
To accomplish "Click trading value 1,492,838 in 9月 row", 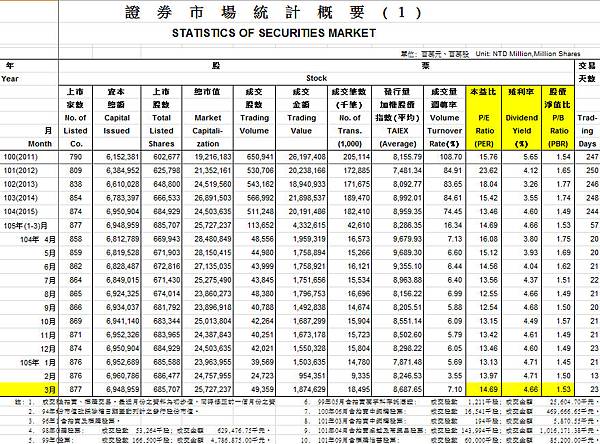I will coord(309,307).
